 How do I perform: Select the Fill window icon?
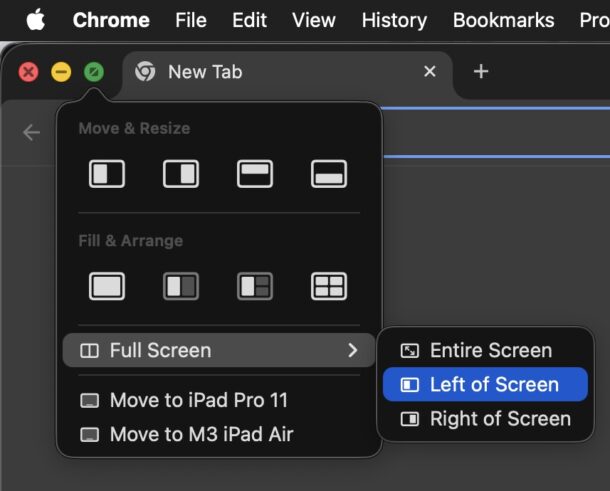[x=107, y=286]
